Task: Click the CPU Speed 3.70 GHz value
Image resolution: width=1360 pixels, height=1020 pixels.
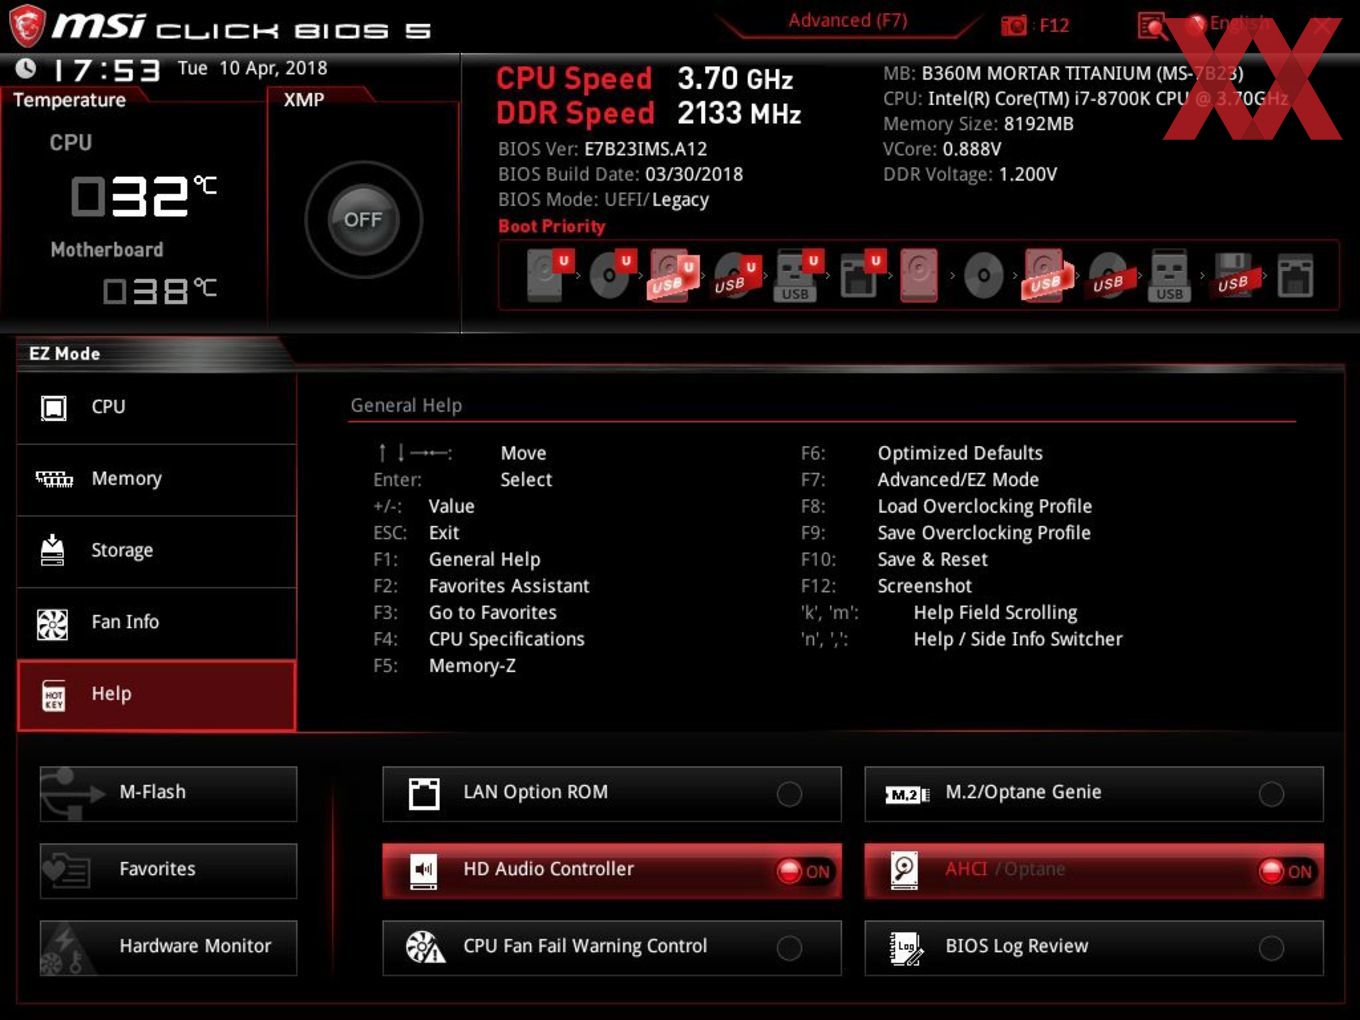Action: [735, 79]
